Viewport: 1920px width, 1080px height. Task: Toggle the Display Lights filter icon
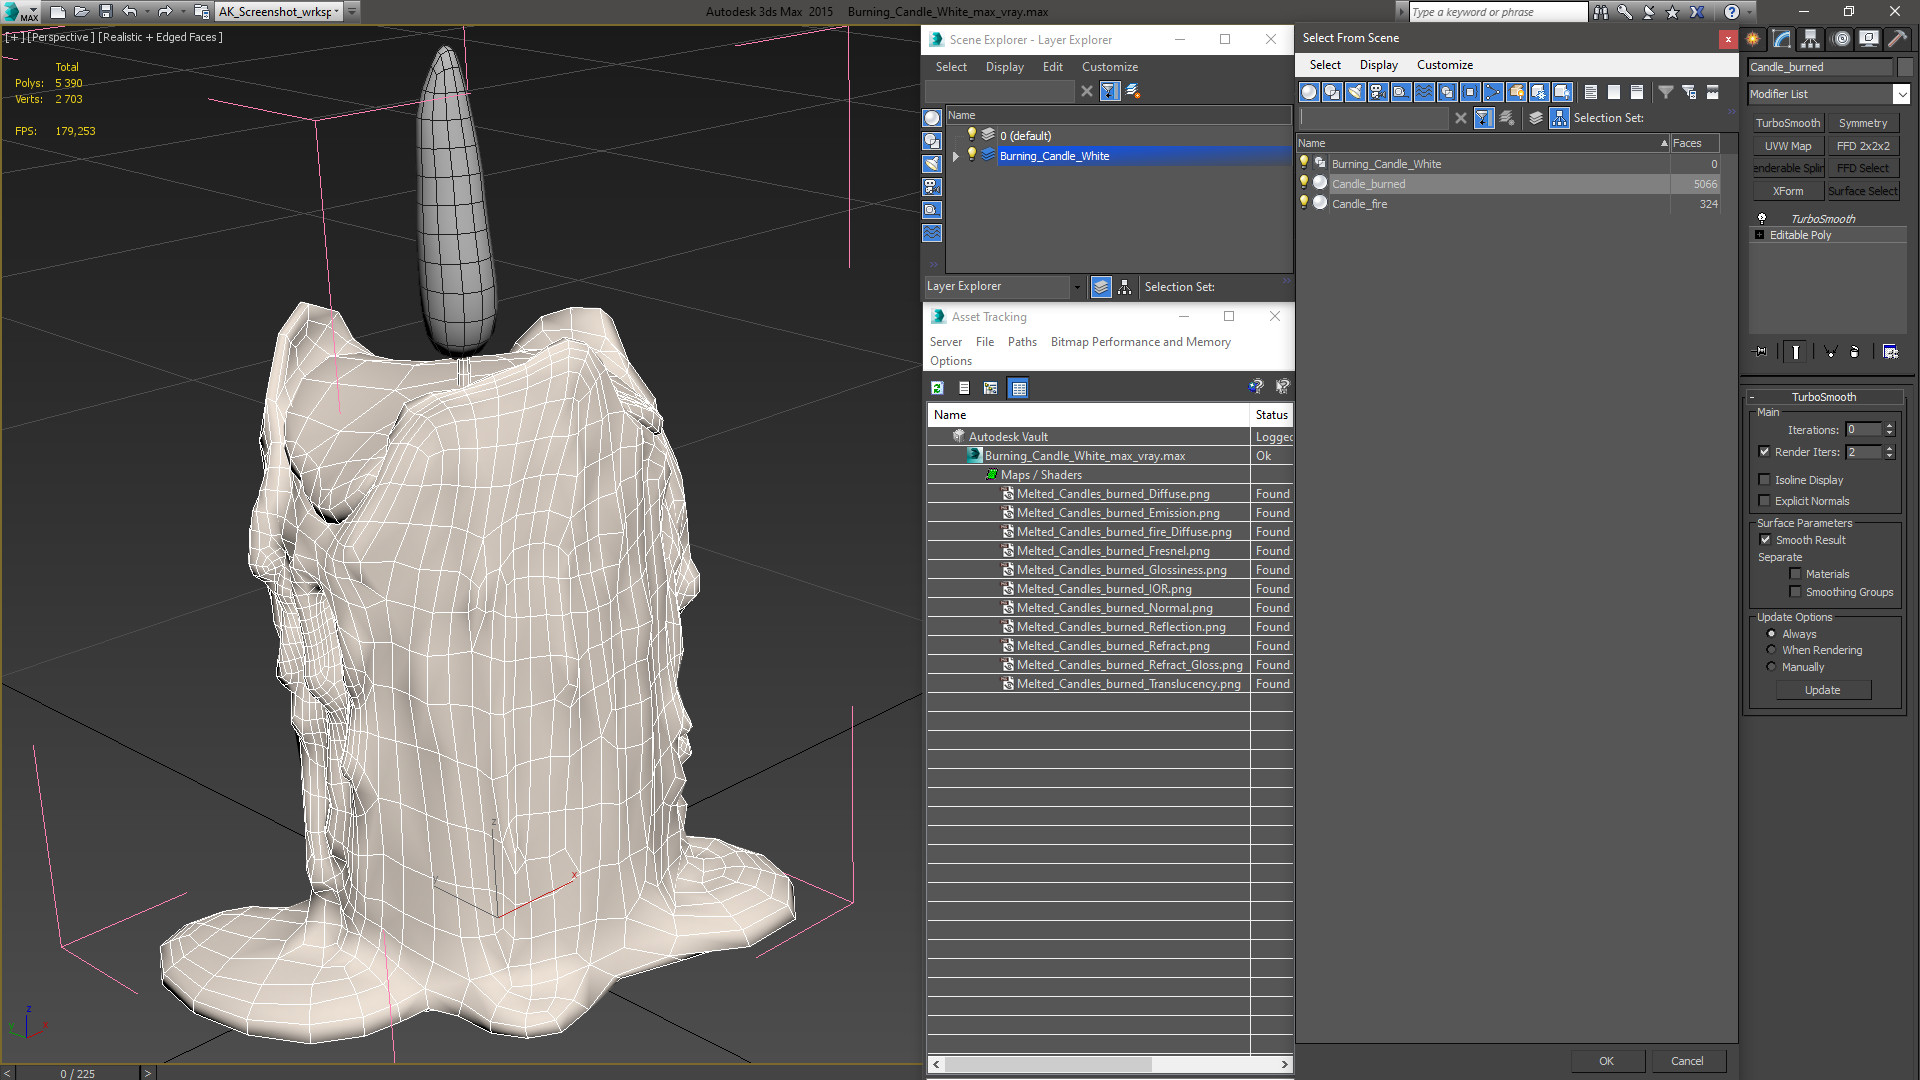[x=1355, y=92]
